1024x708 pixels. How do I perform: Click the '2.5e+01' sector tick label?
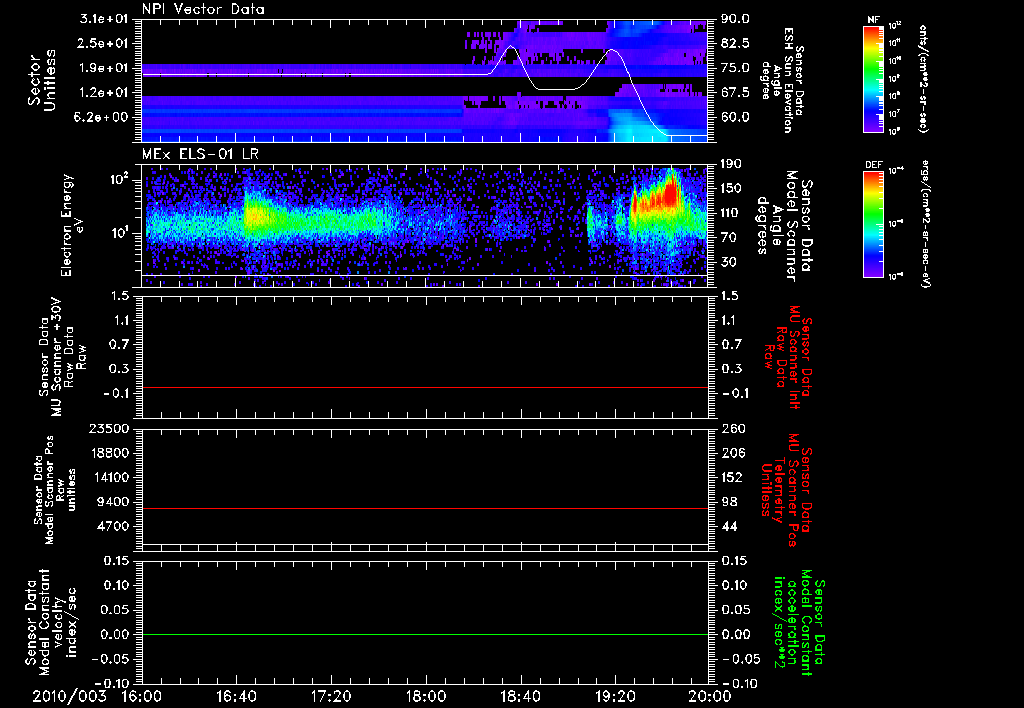pyautogui.click(x=104, y=43)
